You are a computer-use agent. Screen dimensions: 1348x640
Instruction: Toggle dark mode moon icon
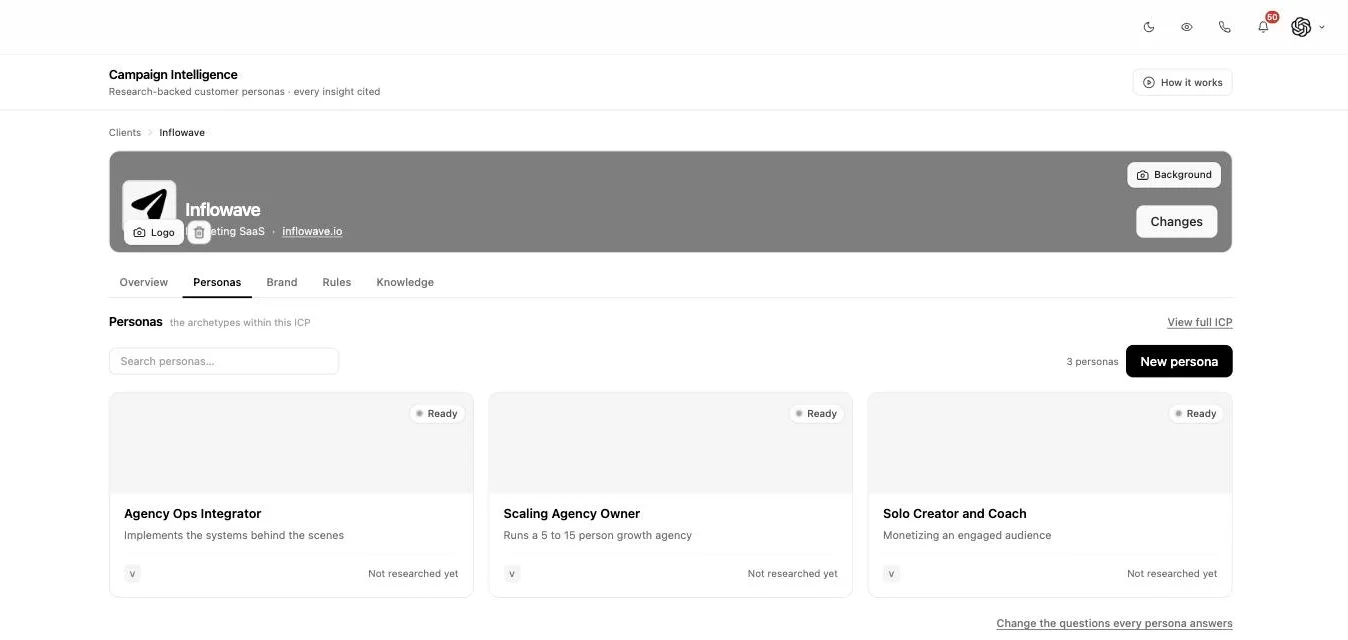[1149, 27]
